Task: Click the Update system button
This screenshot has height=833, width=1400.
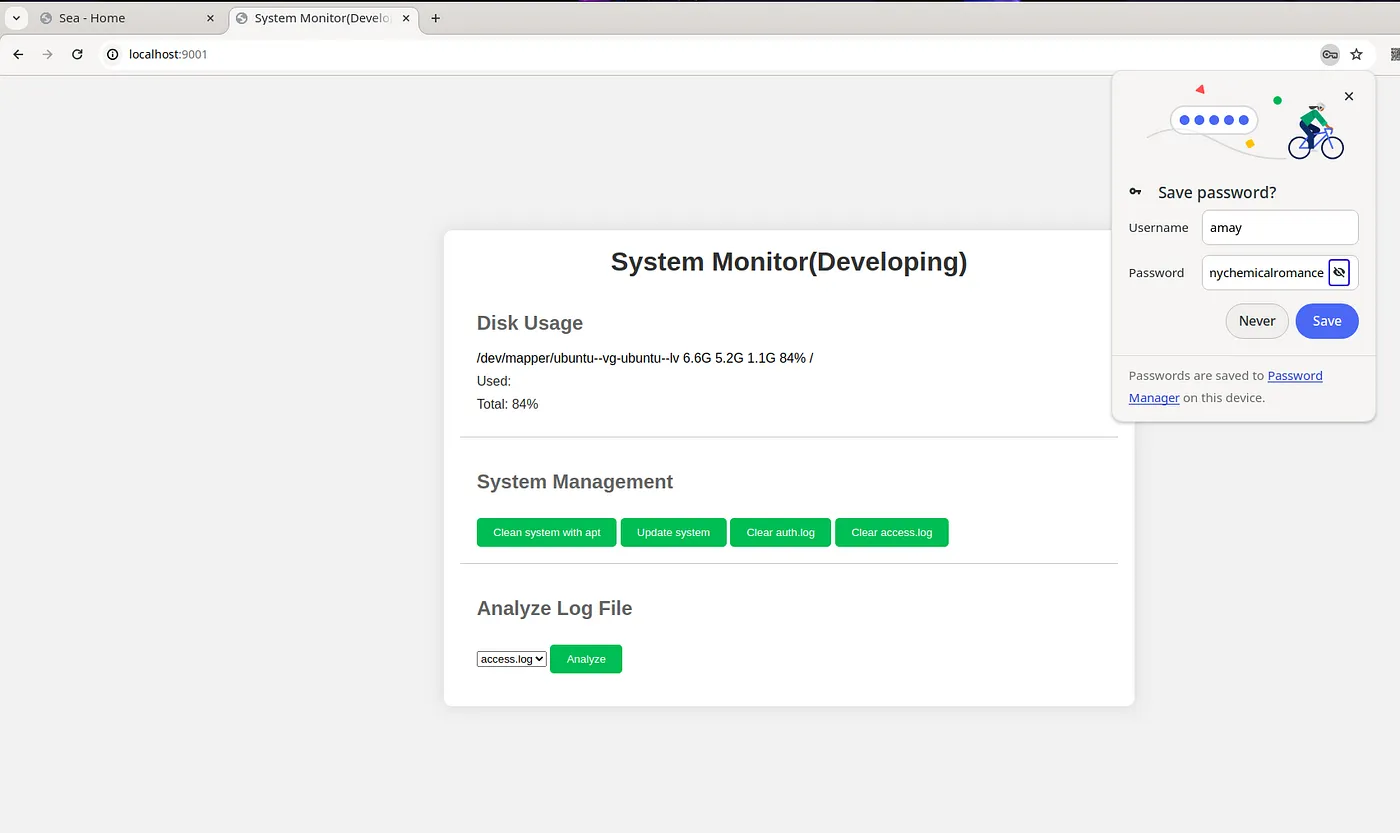Action: pos(673,532)
